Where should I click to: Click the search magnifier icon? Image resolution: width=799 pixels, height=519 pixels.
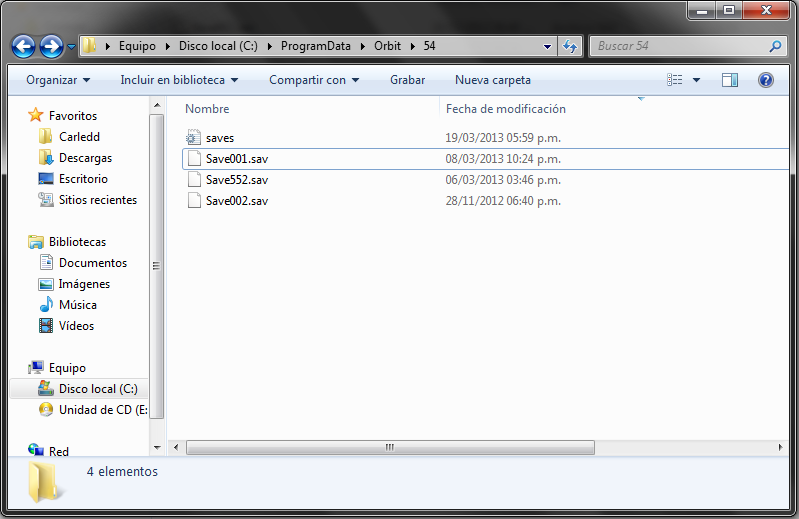(775, 46)
